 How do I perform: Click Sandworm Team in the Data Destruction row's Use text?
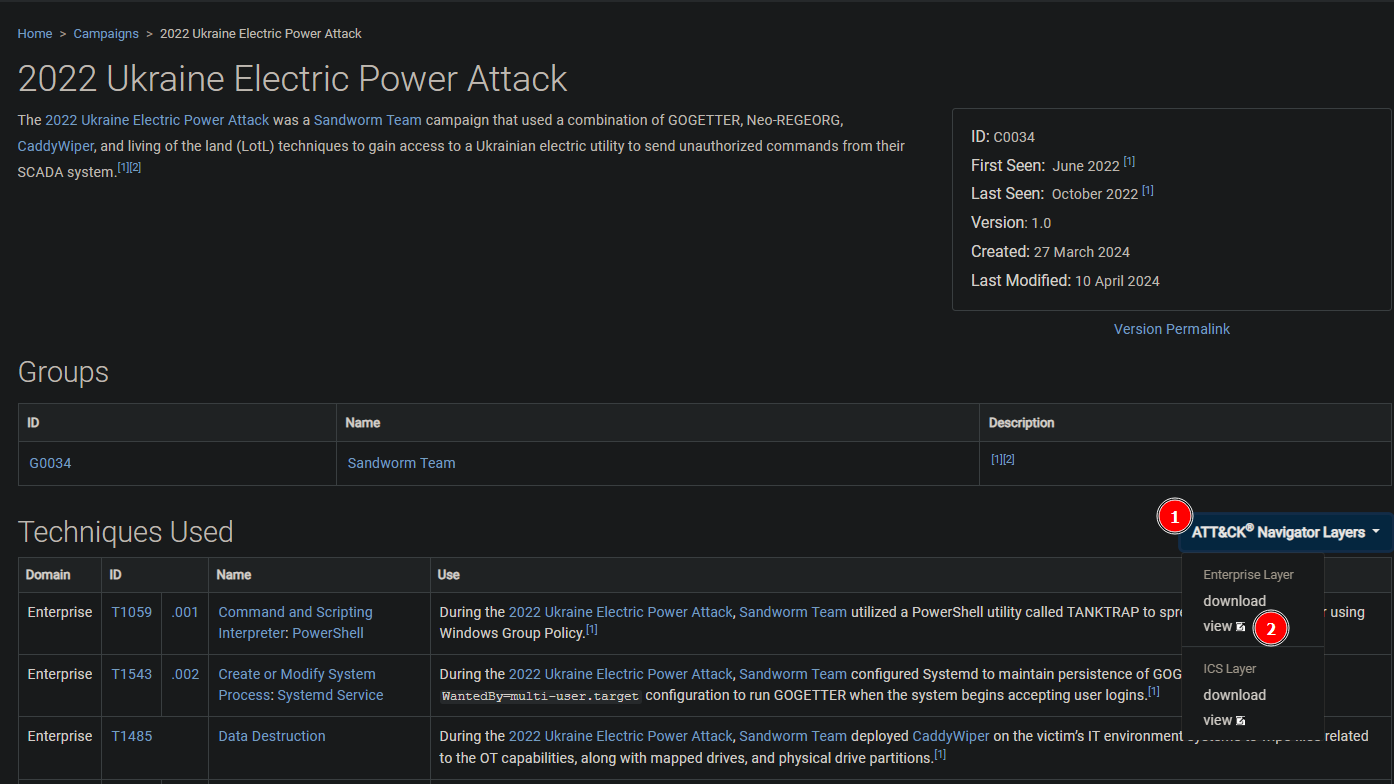coord(793,736)
